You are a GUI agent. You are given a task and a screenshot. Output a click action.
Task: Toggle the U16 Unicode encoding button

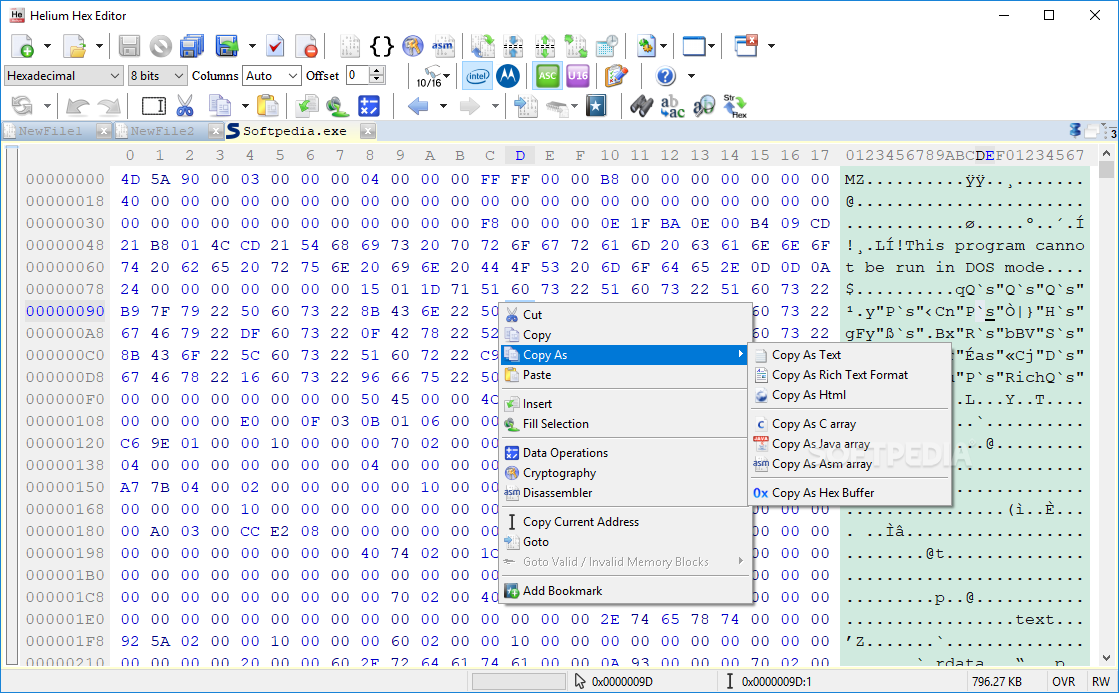[x=578, y=76]
